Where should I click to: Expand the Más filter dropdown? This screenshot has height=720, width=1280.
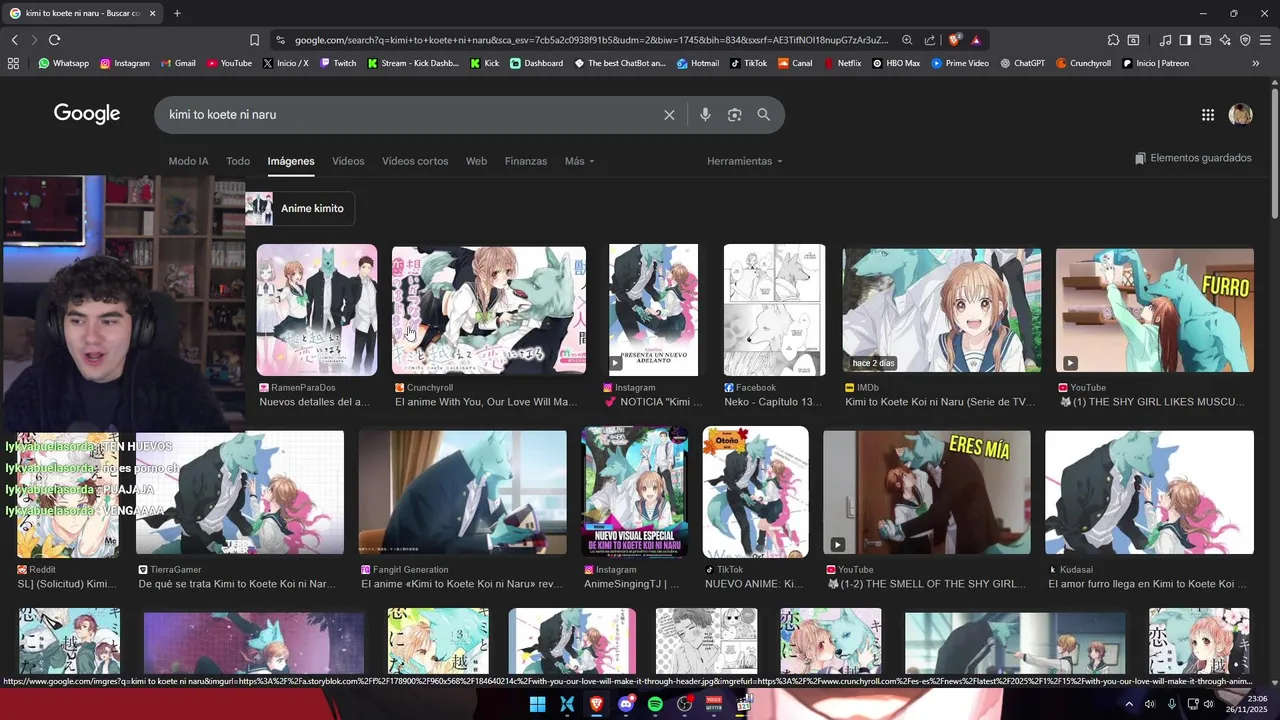[579, 161]
